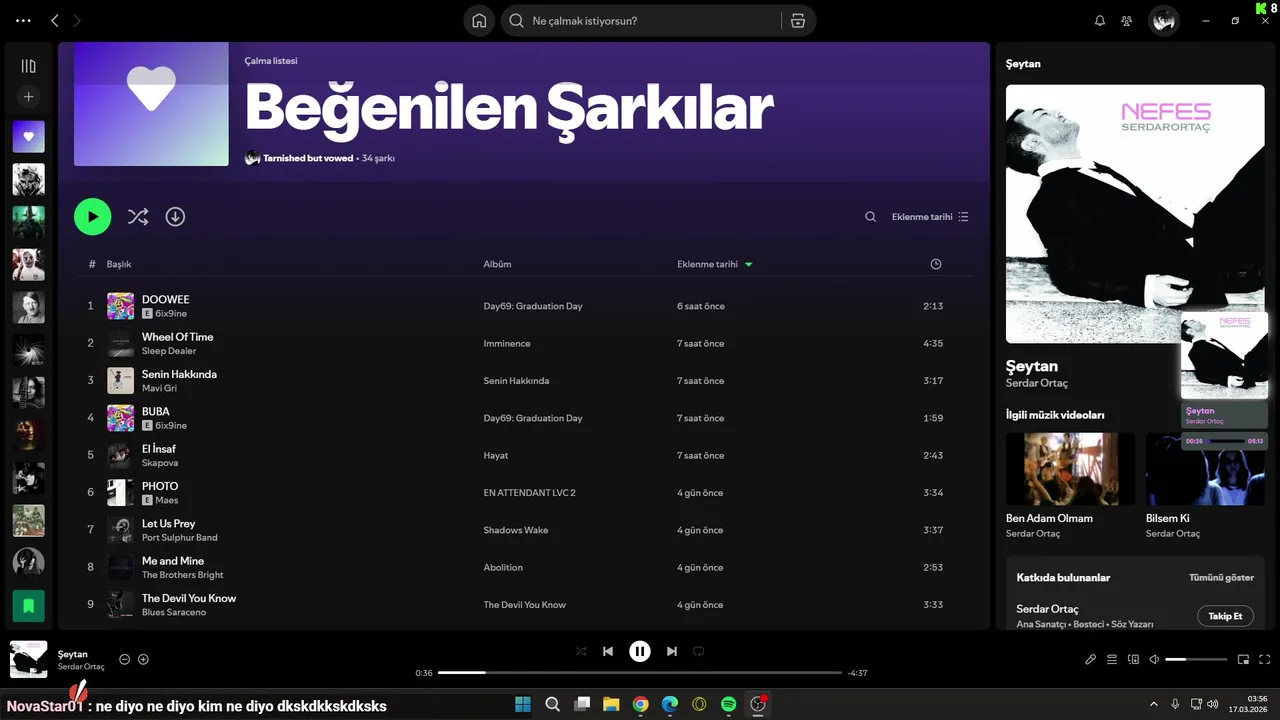Open the Tarnished but vowed profile link

tap(308, 158)
